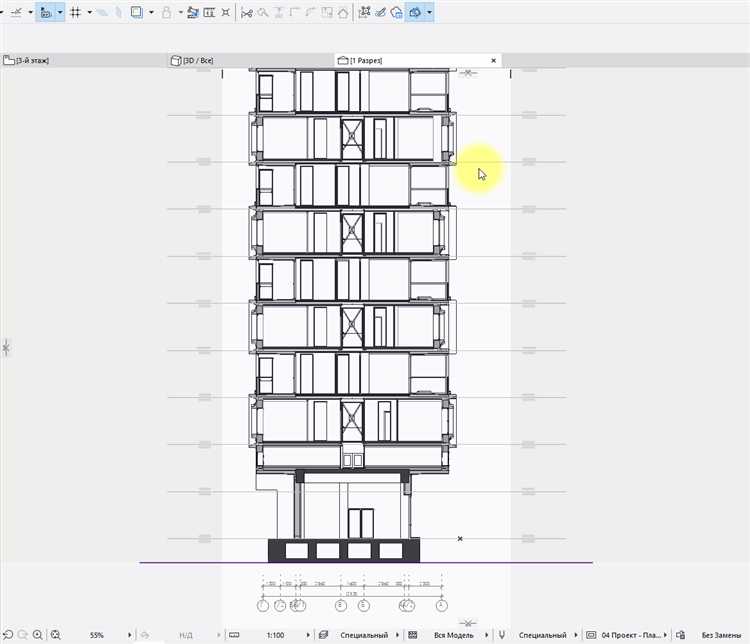Click the greyed next zoom icon
750x644 pixels.
pos(22,635)
